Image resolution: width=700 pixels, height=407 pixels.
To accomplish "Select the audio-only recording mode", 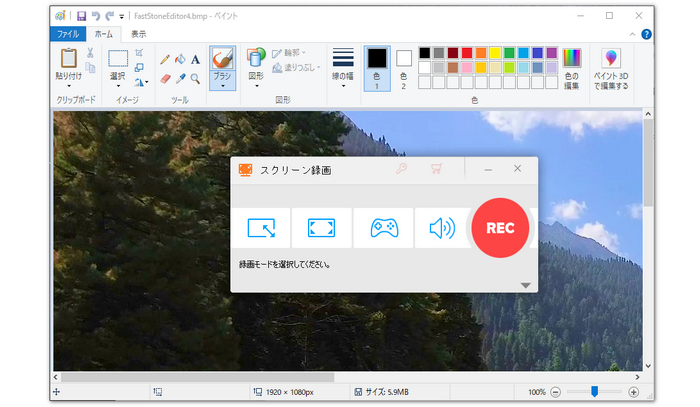I will (x=441, y=228).
